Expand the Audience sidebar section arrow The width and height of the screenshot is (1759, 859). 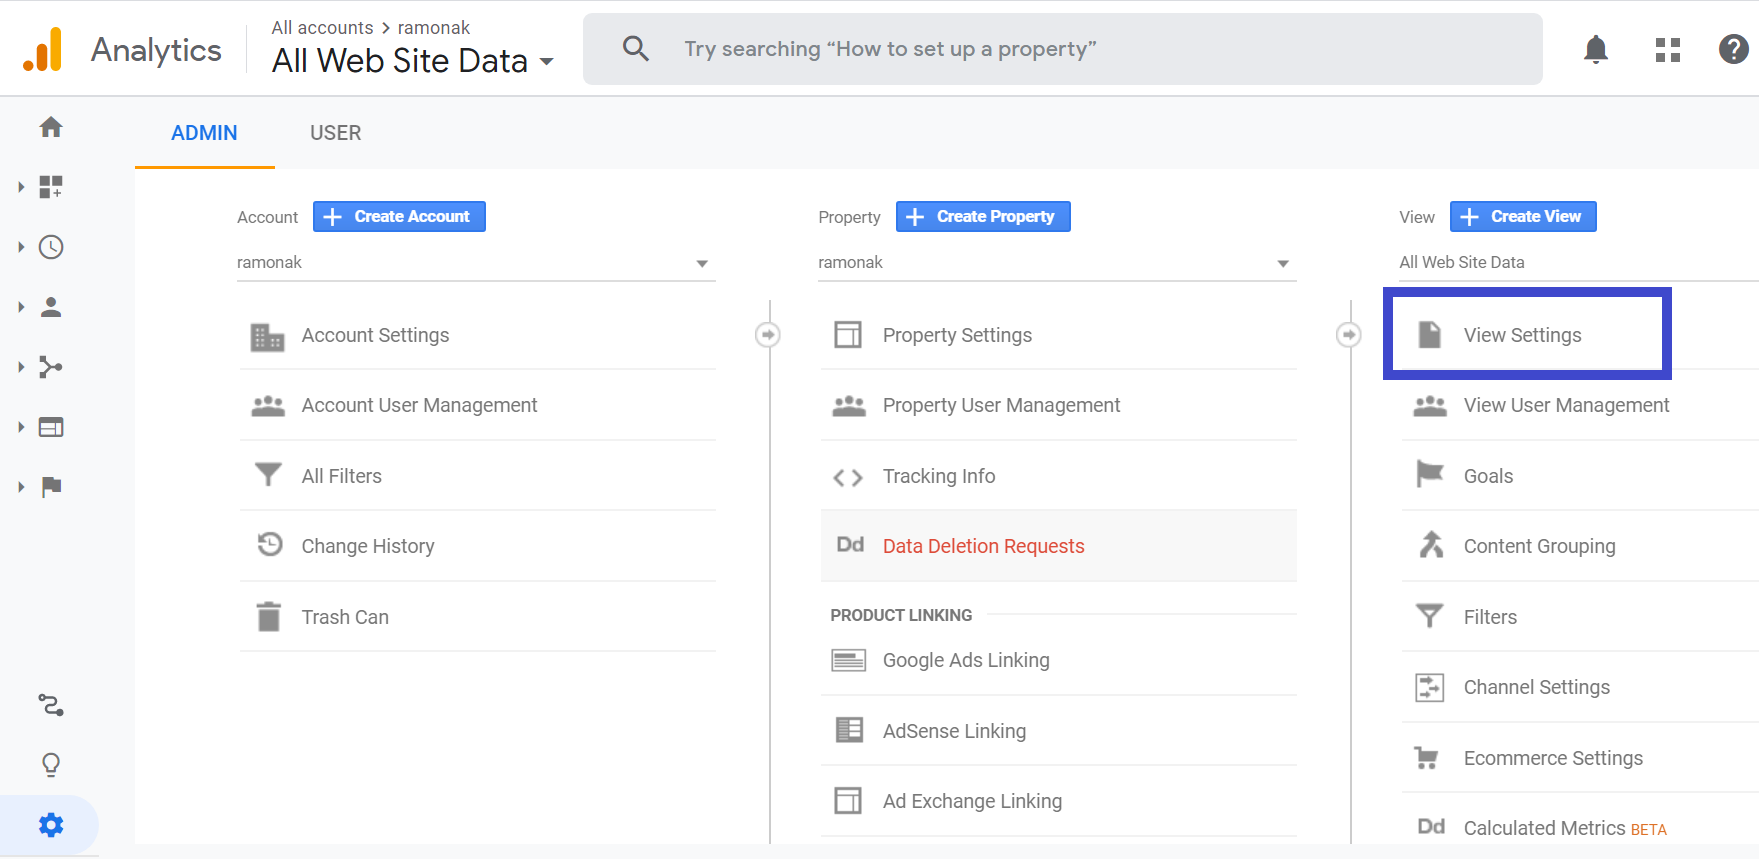21,307
